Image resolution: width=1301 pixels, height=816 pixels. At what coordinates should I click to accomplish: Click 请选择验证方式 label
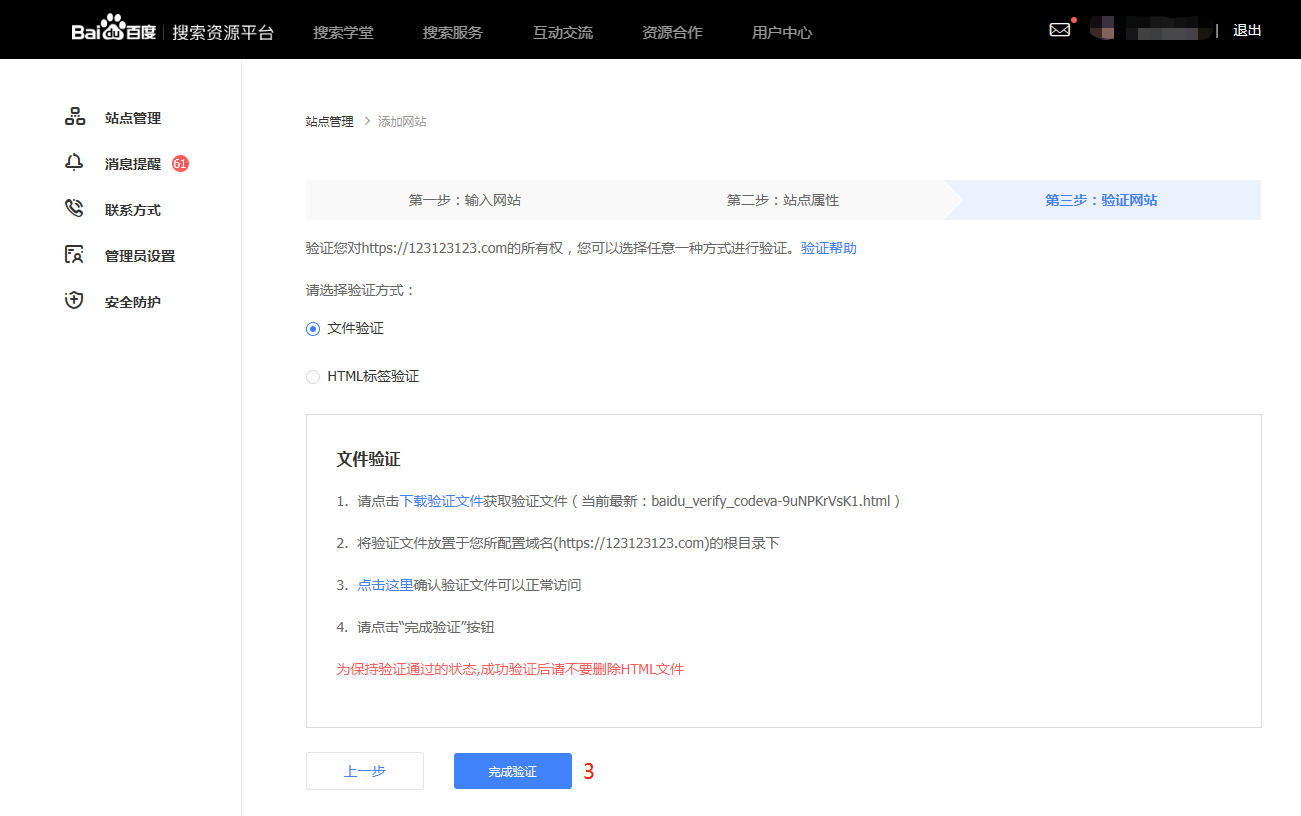[x=360, y=291]
